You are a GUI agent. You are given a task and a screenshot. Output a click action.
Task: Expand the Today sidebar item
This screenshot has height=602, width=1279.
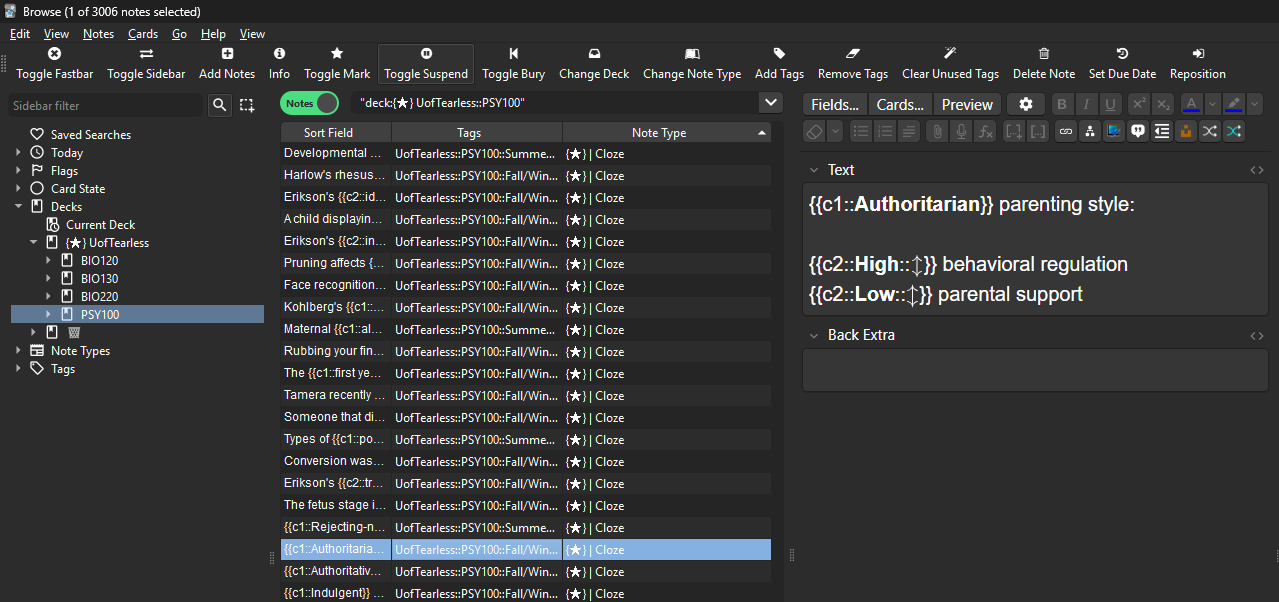tap(18, 153)
